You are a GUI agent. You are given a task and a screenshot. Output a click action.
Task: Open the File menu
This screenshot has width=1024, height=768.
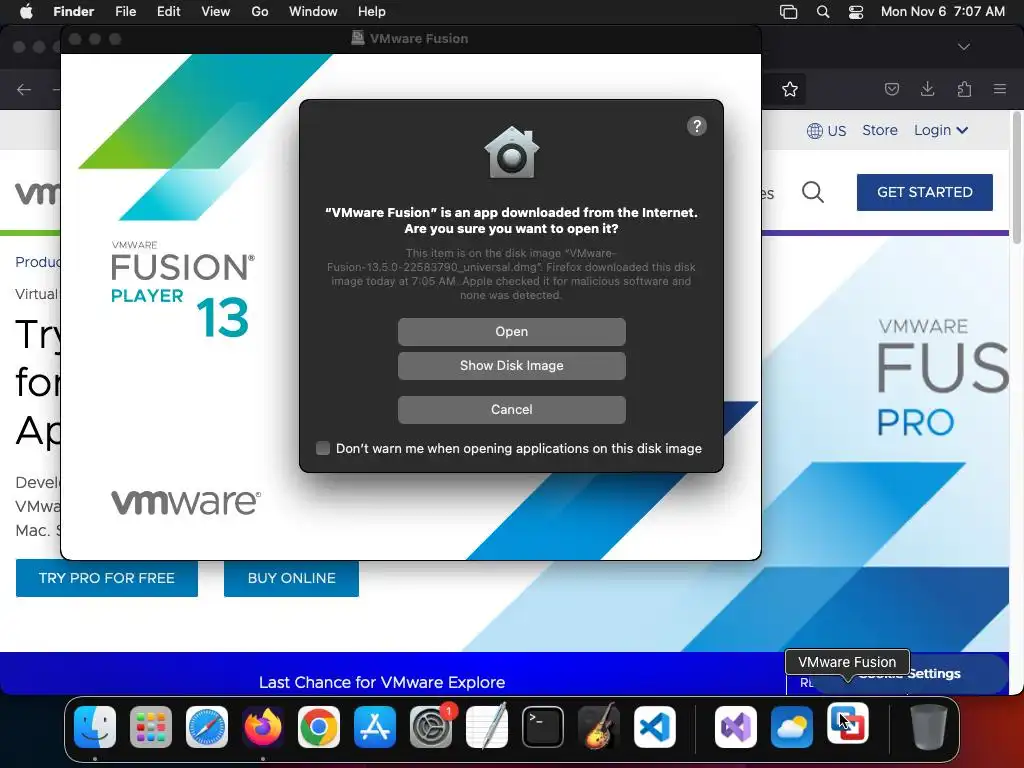[x=125, y=12]
